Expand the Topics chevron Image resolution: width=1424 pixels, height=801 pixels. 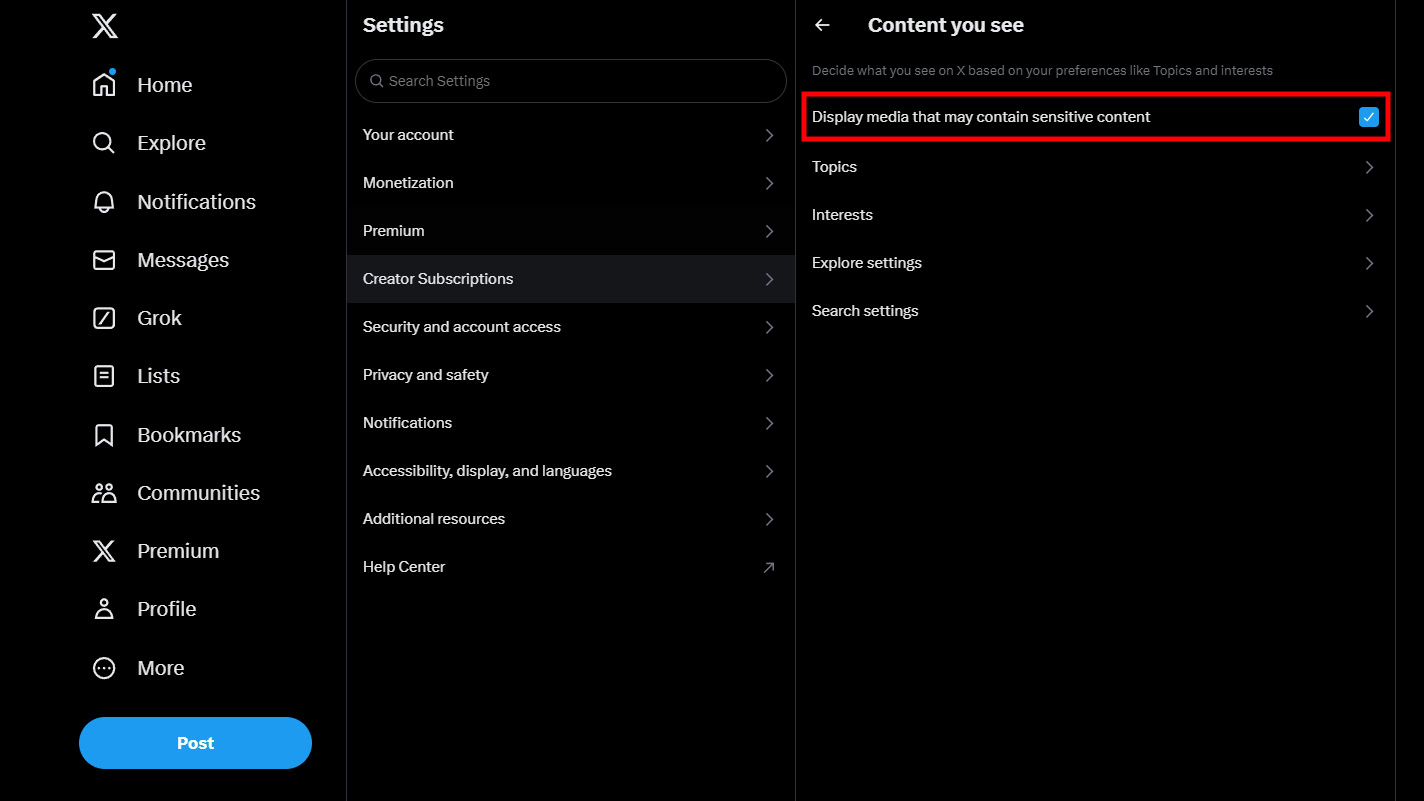coord(1369,167)
